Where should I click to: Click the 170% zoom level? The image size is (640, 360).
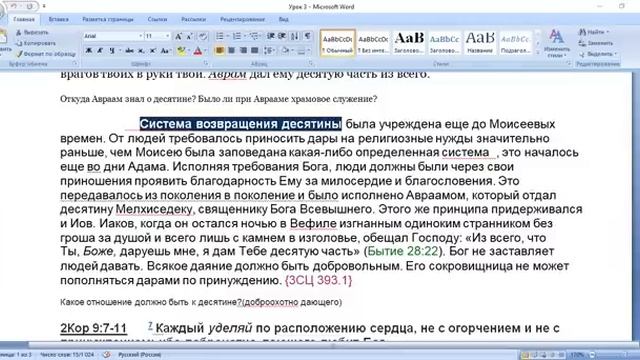pos(577,355)
